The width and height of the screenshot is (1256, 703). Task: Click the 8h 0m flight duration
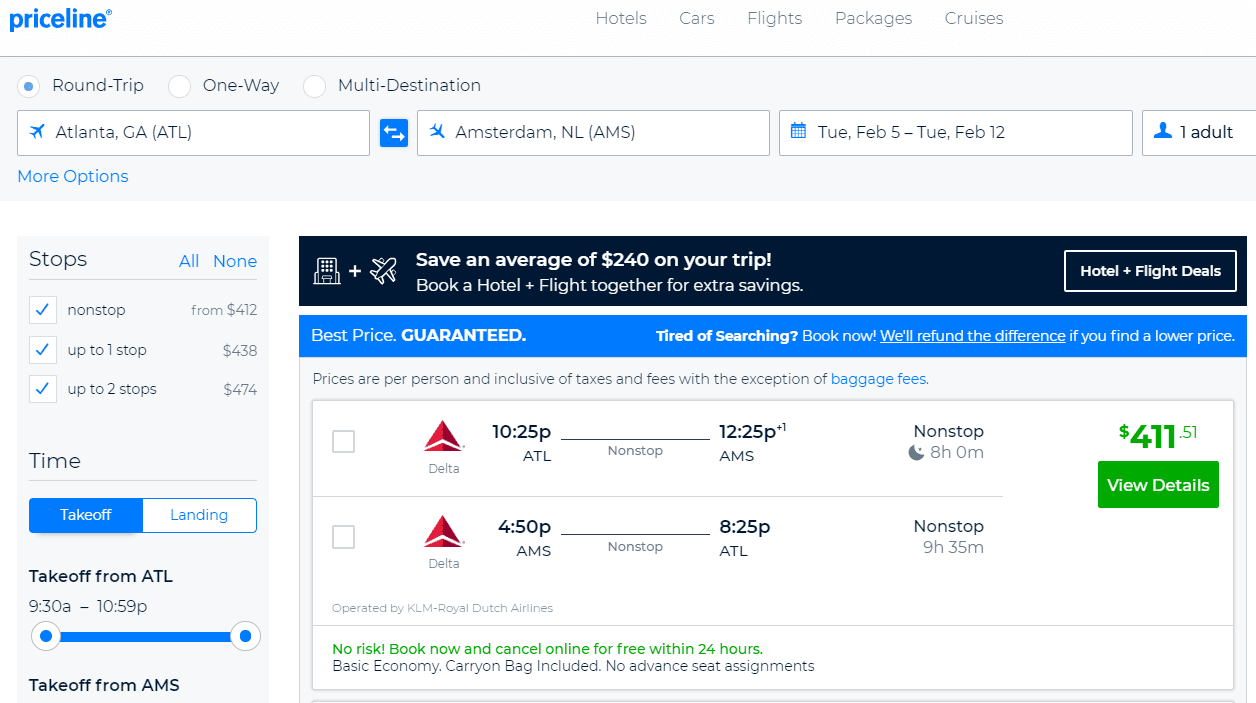957,452
